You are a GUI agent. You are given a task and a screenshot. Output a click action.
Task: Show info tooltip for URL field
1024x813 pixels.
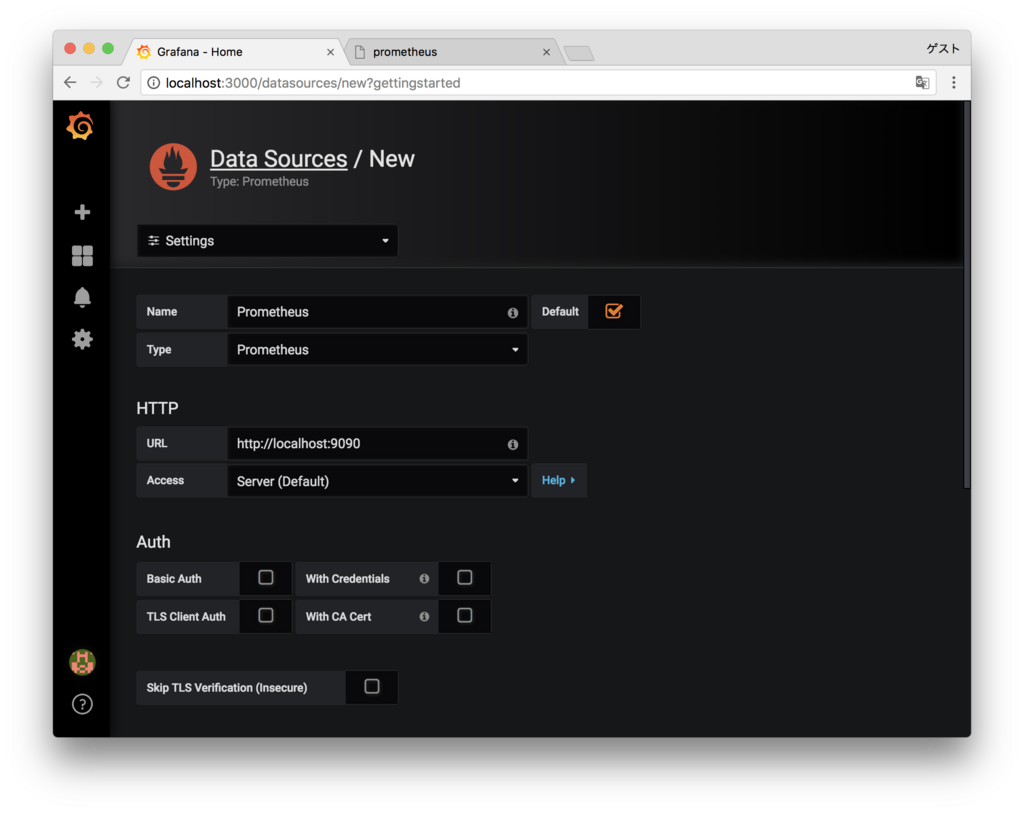click(x=513, y=445)
